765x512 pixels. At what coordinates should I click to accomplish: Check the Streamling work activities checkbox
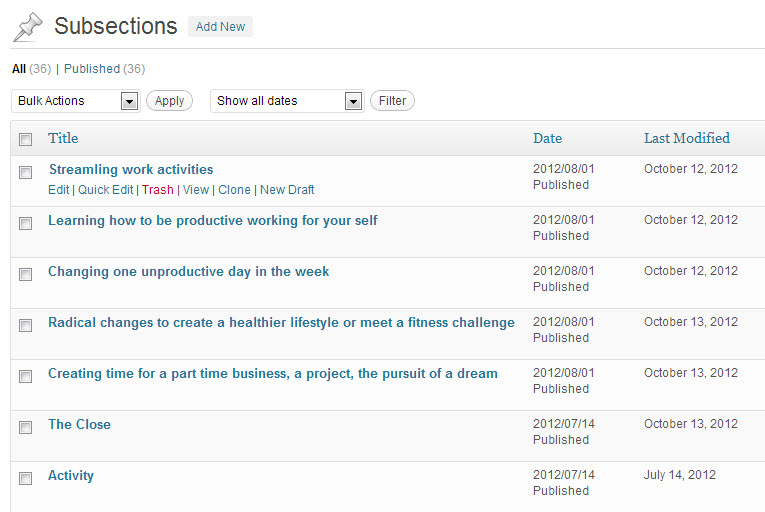click(26, 172)
